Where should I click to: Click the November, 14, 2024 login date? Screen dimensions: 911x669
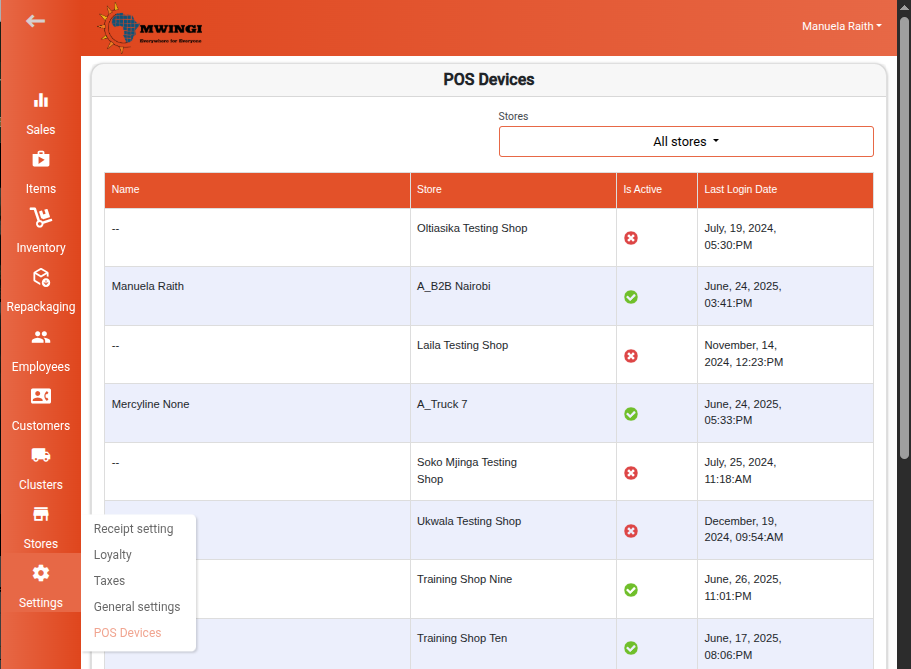tap(744, 353)
